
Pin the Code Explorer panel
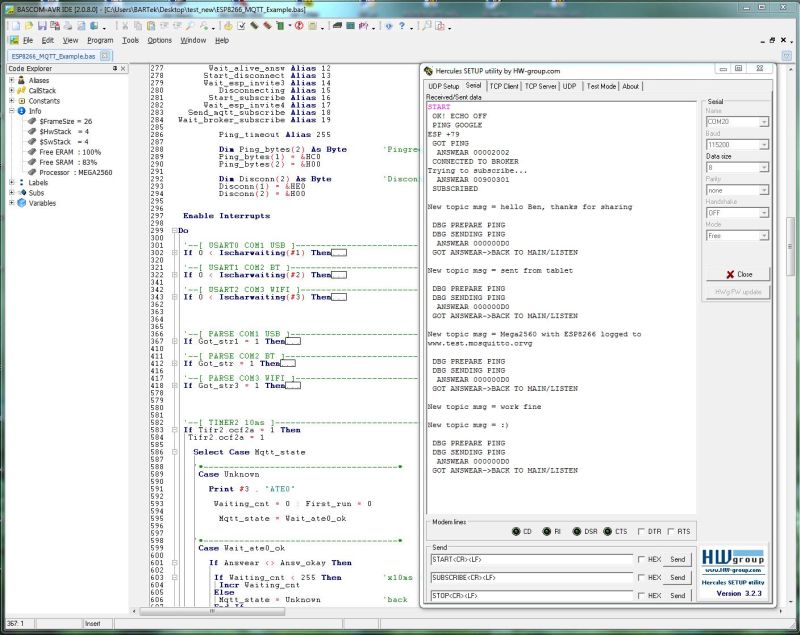click(115, 68)
